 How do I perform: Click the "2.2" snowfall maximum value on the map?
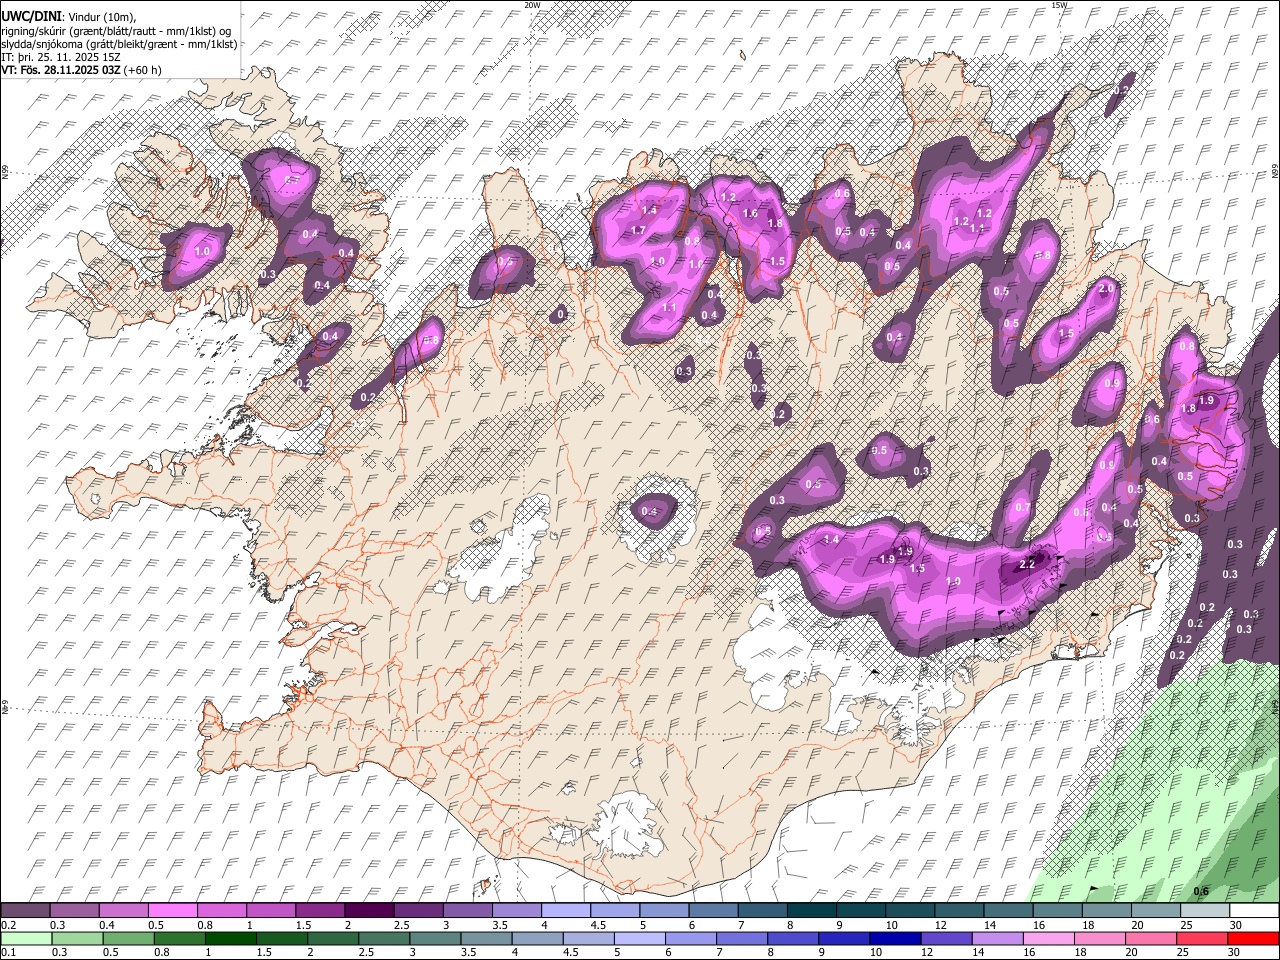pos(1027,565)
